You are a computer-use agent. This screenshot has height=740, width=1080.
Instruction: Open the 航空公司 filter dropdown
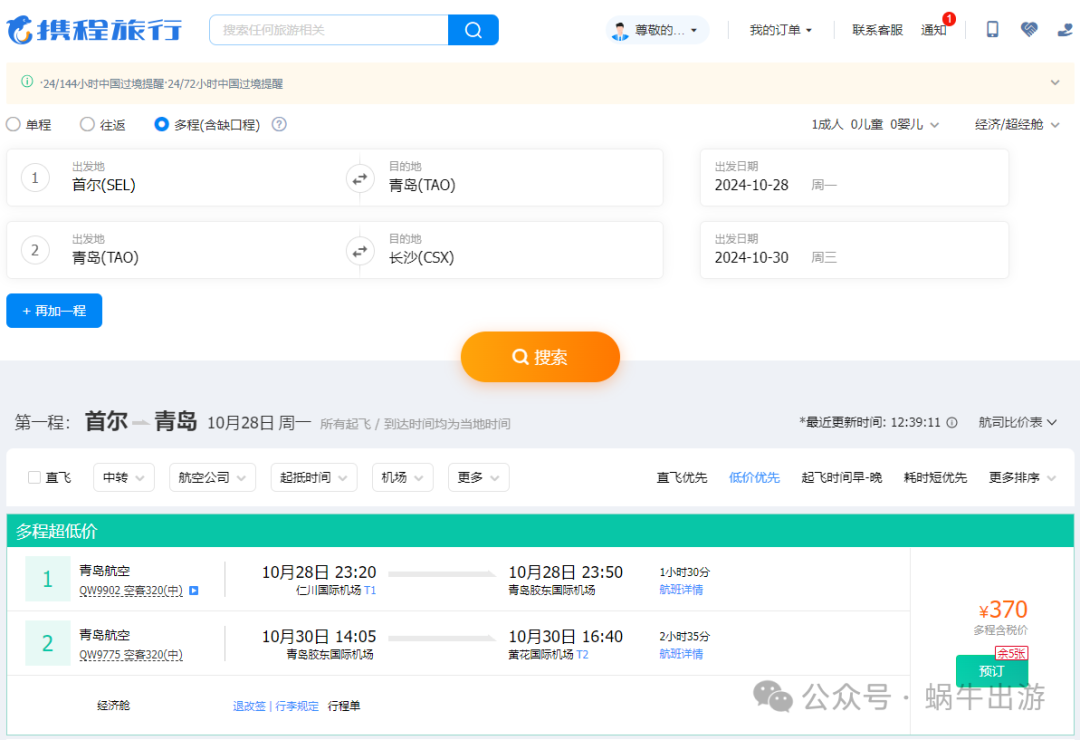coord(212,477)
